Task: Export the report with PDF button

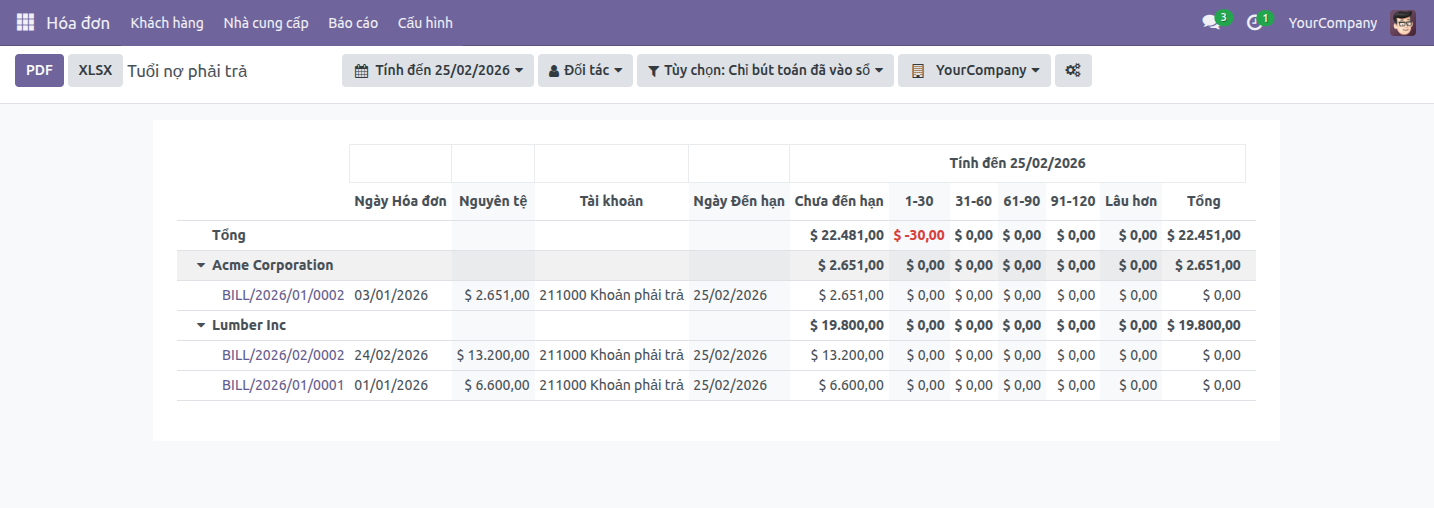Action: [39, 70]
